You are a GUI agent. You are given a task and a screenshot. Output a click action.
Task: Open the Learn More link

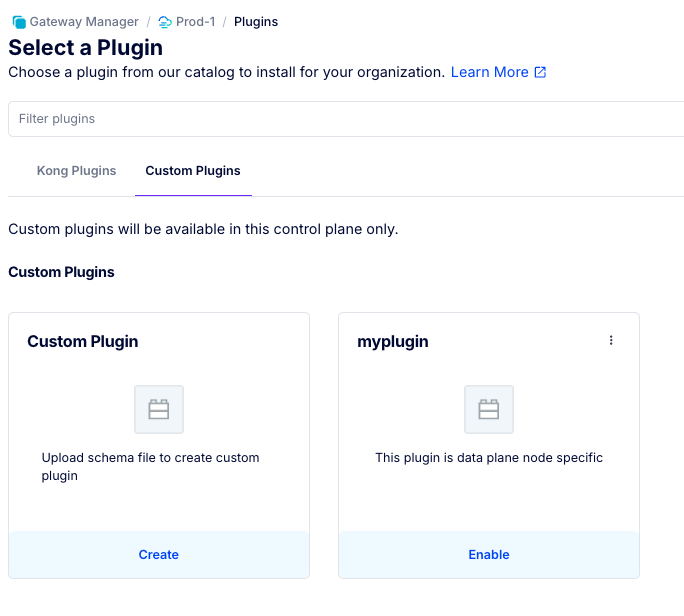point(489,72)
